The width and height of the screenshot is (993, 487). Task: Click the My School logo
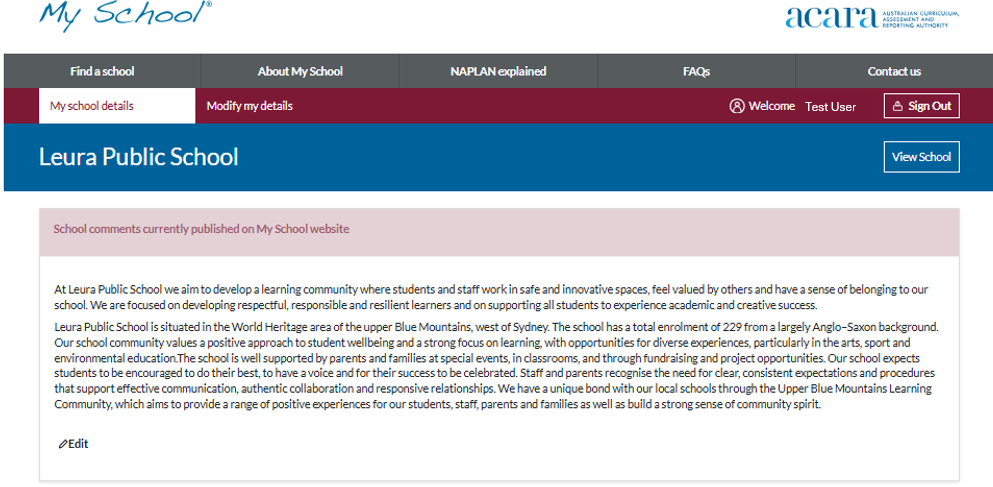(x=125, y=14)
